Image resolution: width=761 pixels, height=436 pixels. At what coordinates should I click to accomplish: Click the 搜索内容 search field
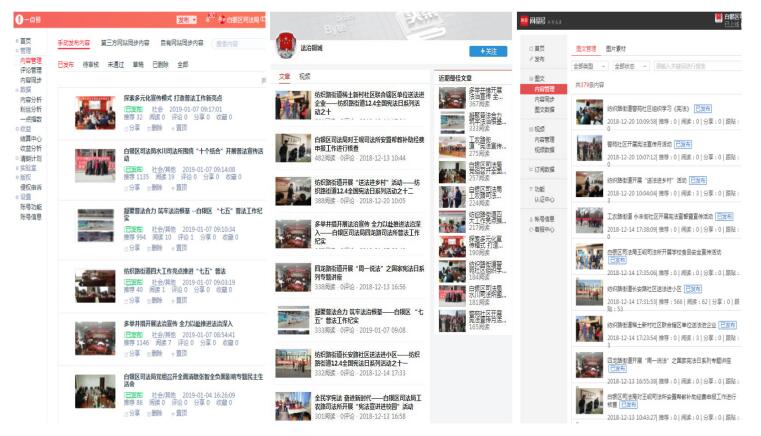point(239,44)
